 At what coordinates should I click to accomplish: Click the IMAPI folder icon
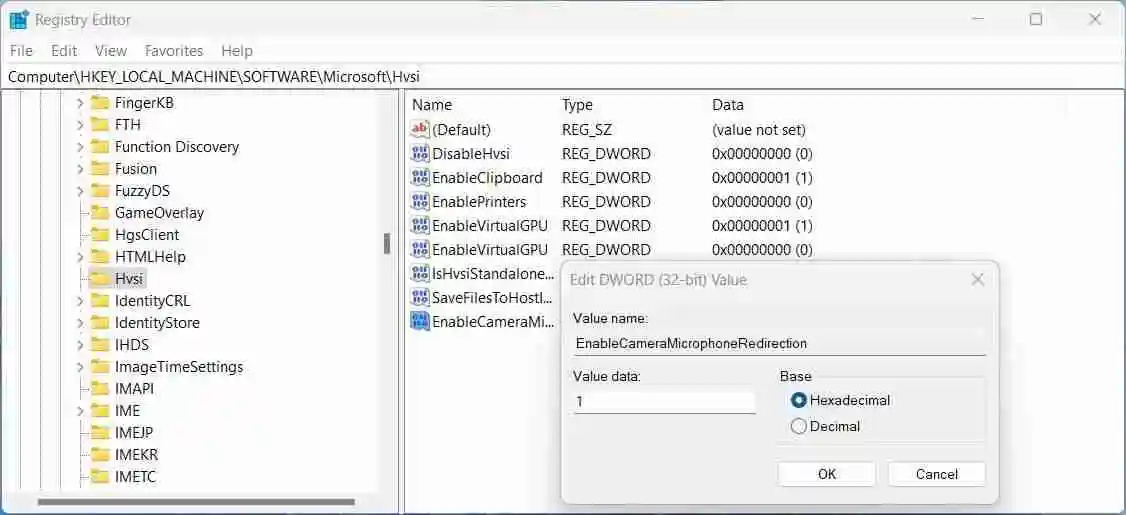[100, 389]
